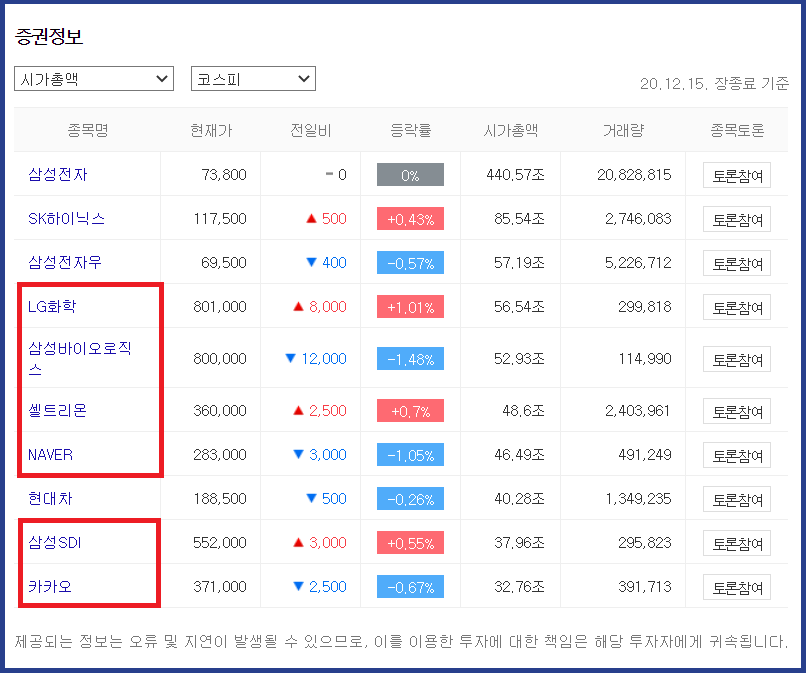Click the 전일비 column header

(310, 130)
